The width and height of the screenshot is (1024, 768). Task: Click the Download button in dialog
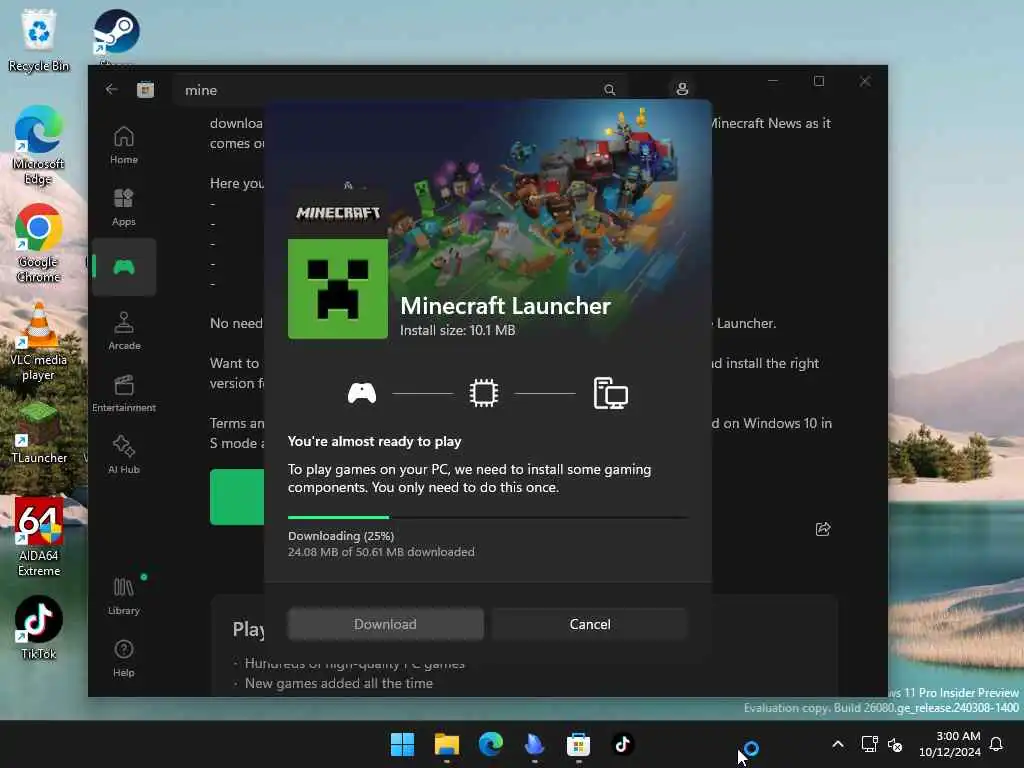point(385,624)
